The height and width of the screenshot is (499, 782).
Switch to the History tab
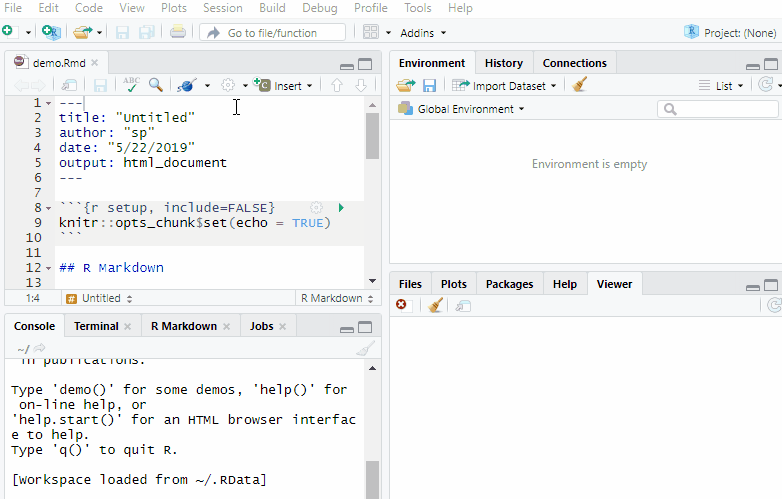coord(504,63)
